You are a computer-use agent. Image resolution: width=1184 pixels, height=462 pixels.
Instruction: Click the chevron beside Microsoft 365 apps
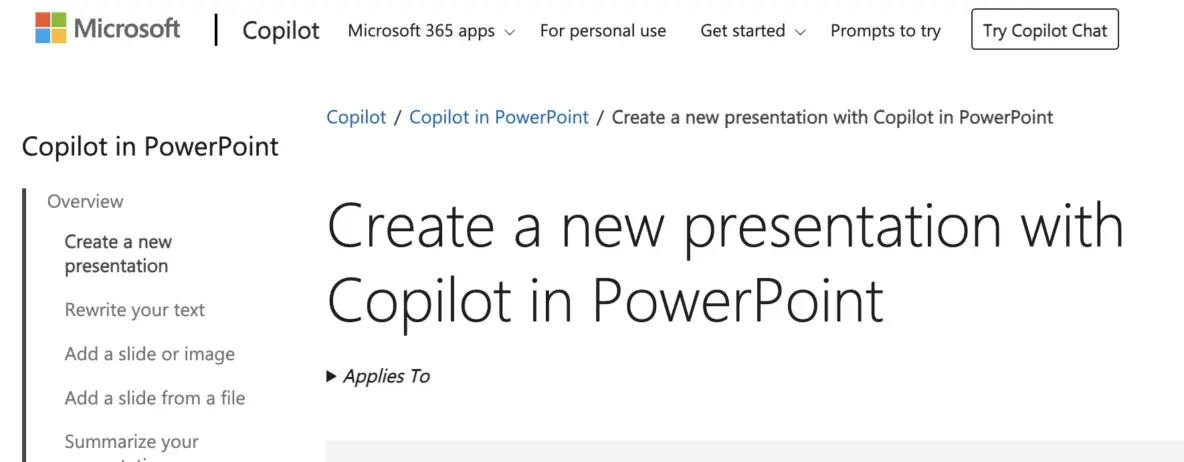(510, 32)
